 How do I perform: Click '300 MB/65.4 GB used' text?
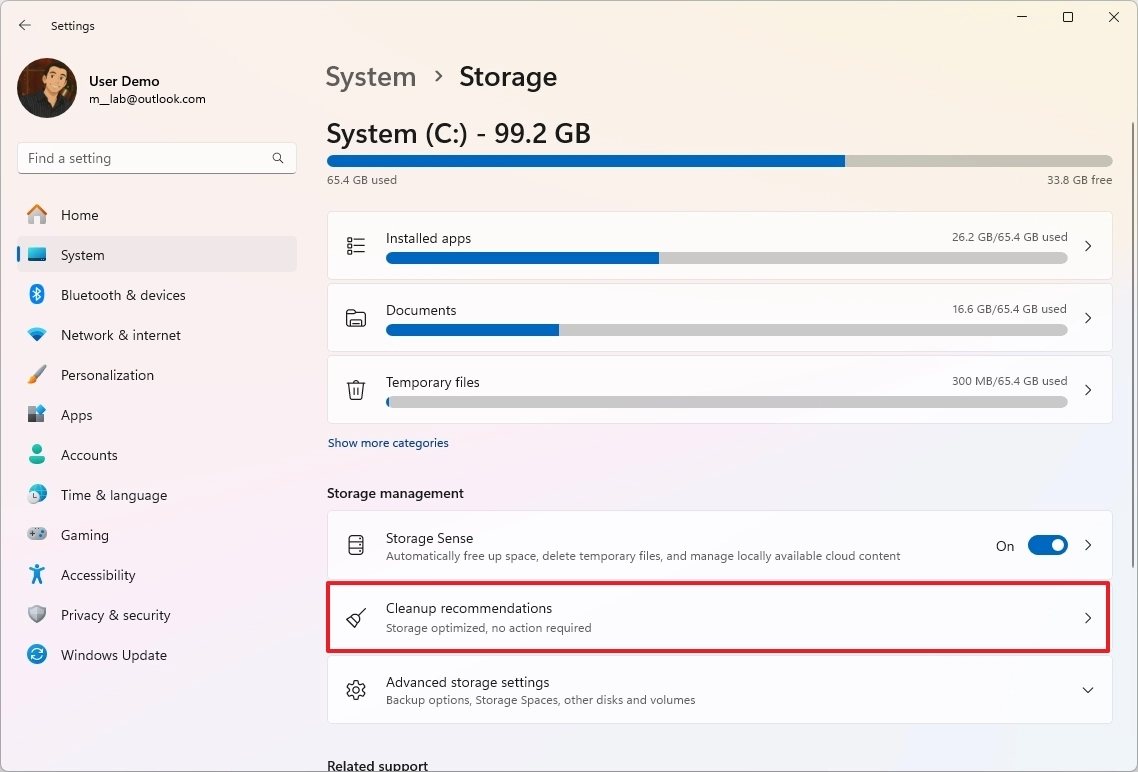coord(1010,380)
